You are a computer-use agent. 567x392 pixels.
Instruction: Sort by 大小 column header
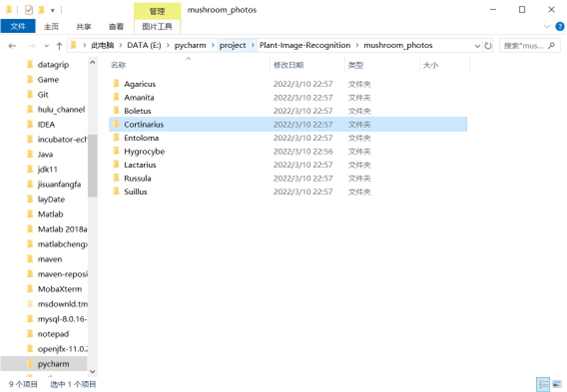431,65
